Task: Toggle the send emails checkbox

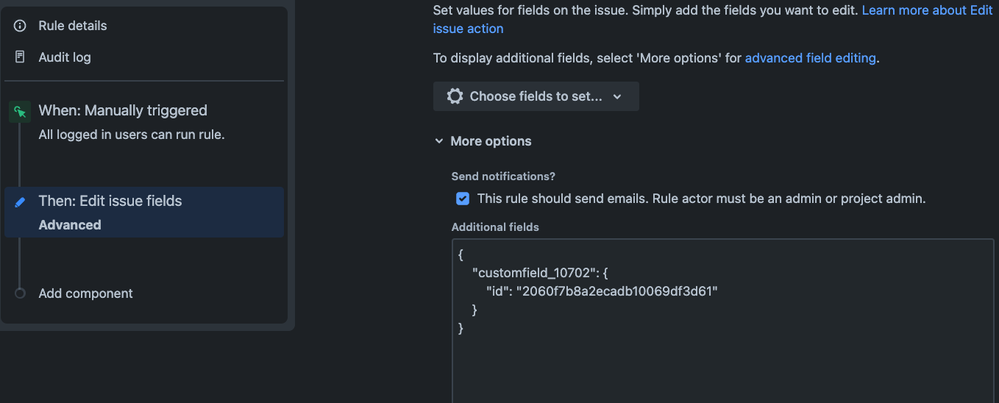Action: (x=462, y=199)
